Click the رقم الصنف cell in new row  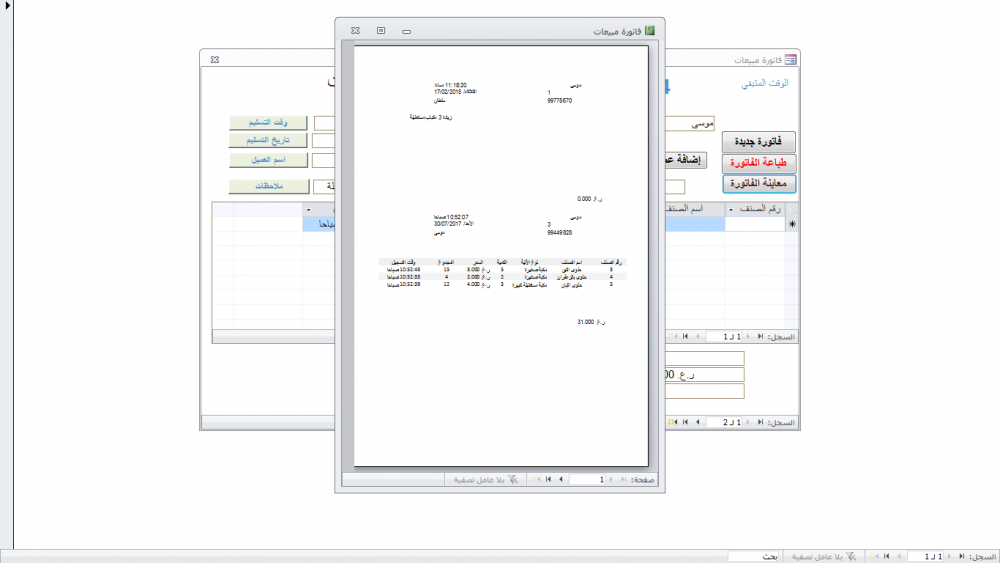click(755, 226)
